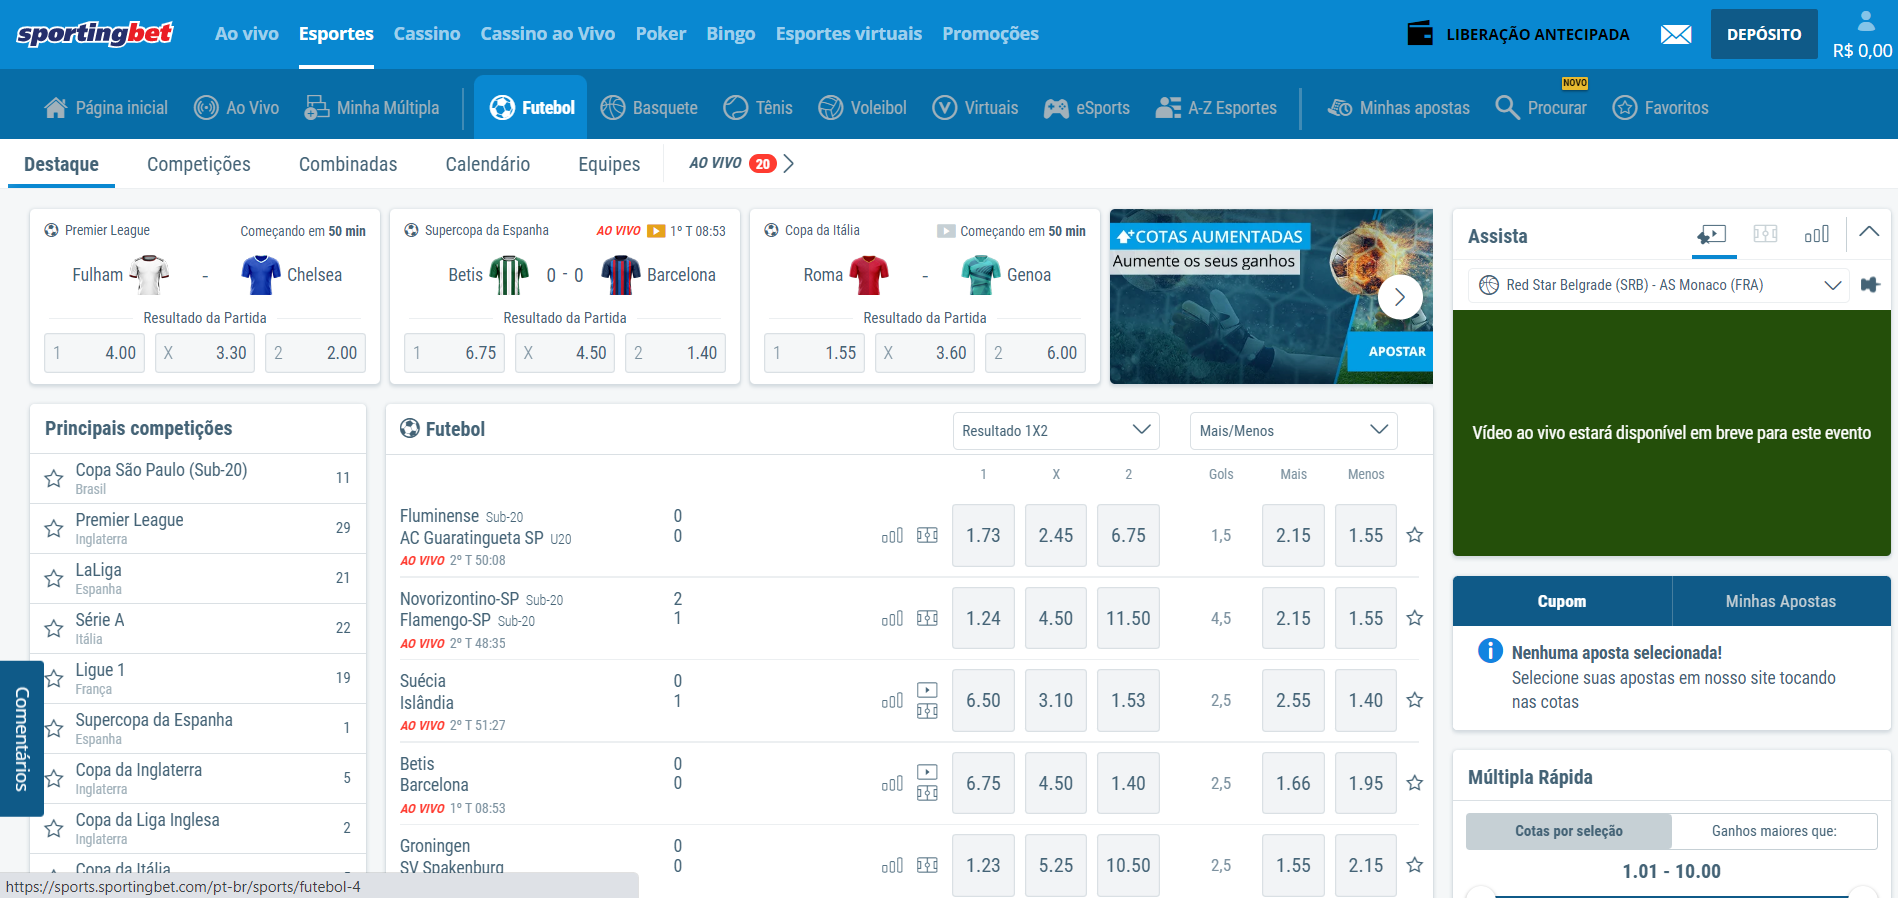Open pitch tracker icon for Novorizontino-SP match

pyautogui.click(x=928, y=619)
